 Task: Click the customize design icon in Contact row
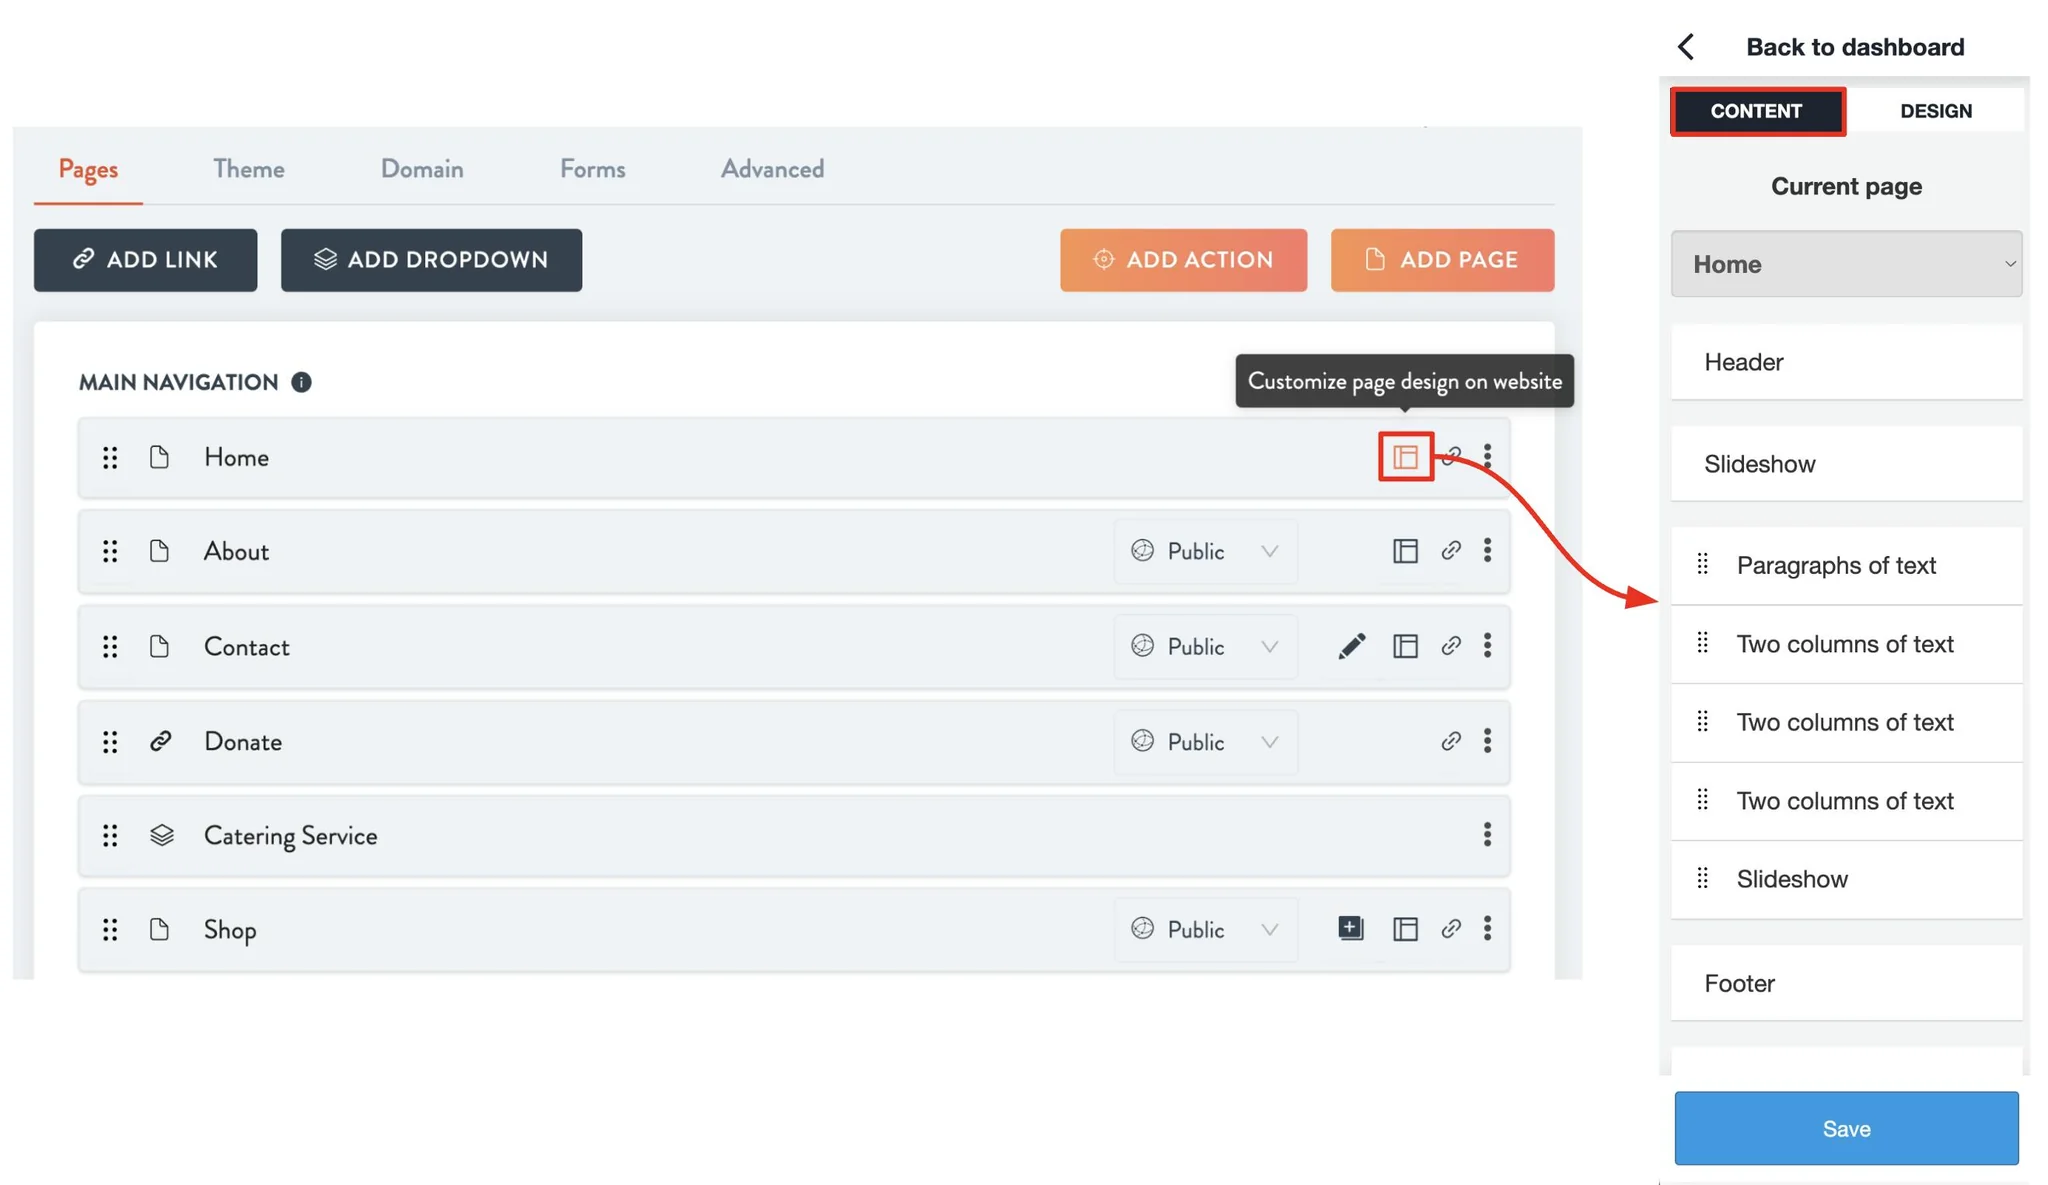coord(1405,646)
